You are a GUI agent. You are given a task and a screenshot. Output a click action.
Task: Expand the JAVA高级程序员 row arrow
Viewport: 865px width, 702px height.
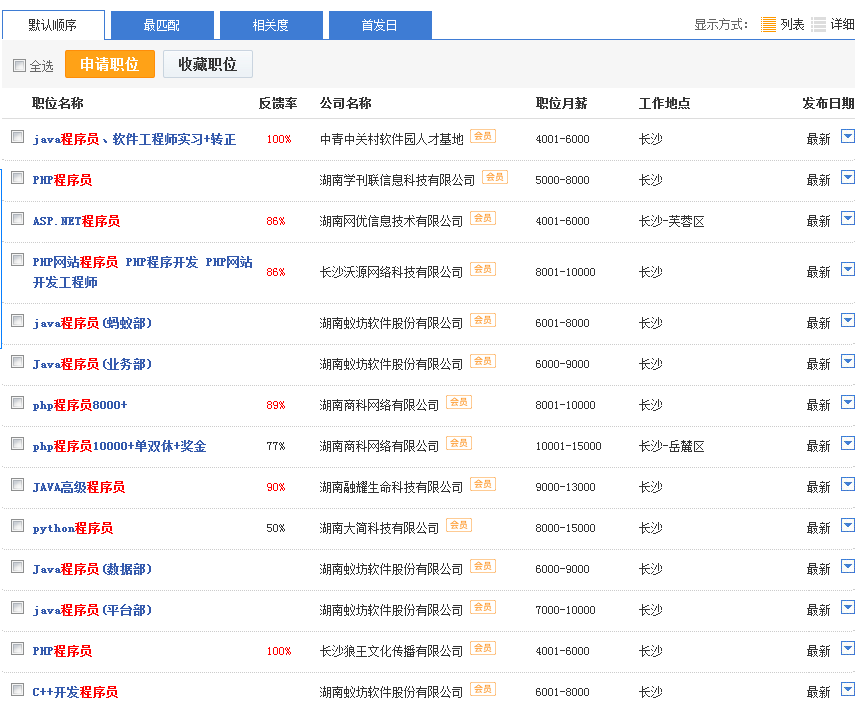click(848, 484)
